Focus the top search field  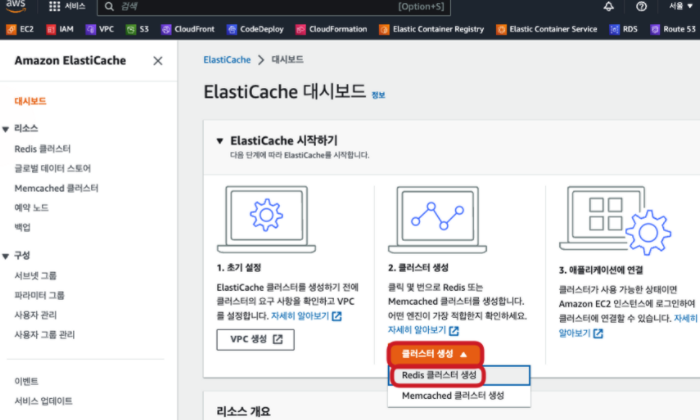click(274, 7)
